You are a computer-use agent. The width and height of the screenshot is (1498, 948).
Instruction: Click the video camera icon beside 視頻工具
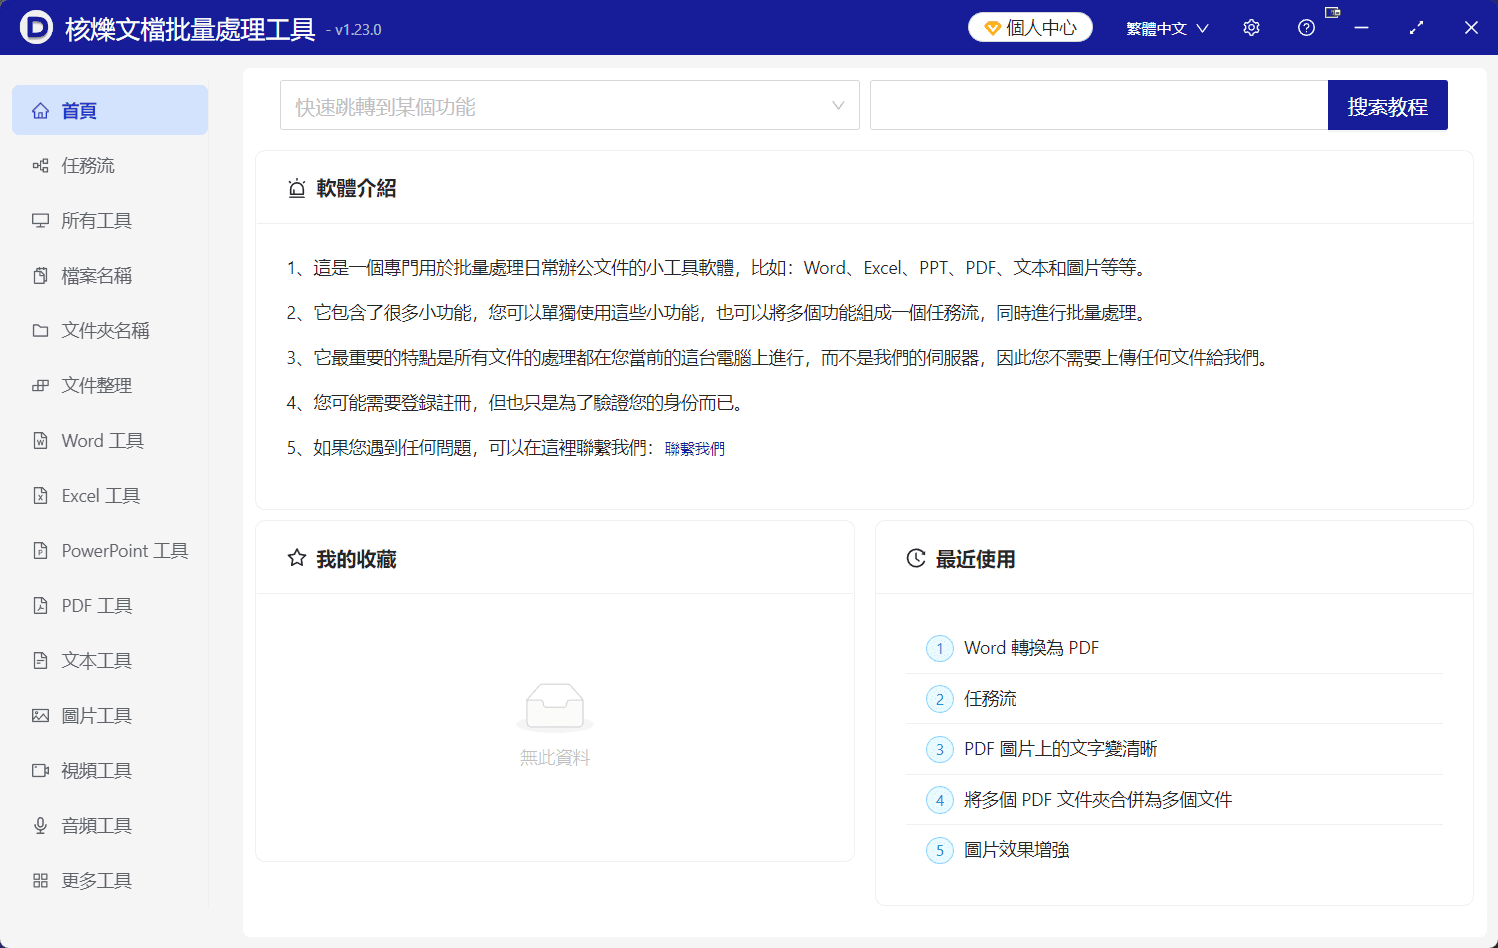coord(40,771)
